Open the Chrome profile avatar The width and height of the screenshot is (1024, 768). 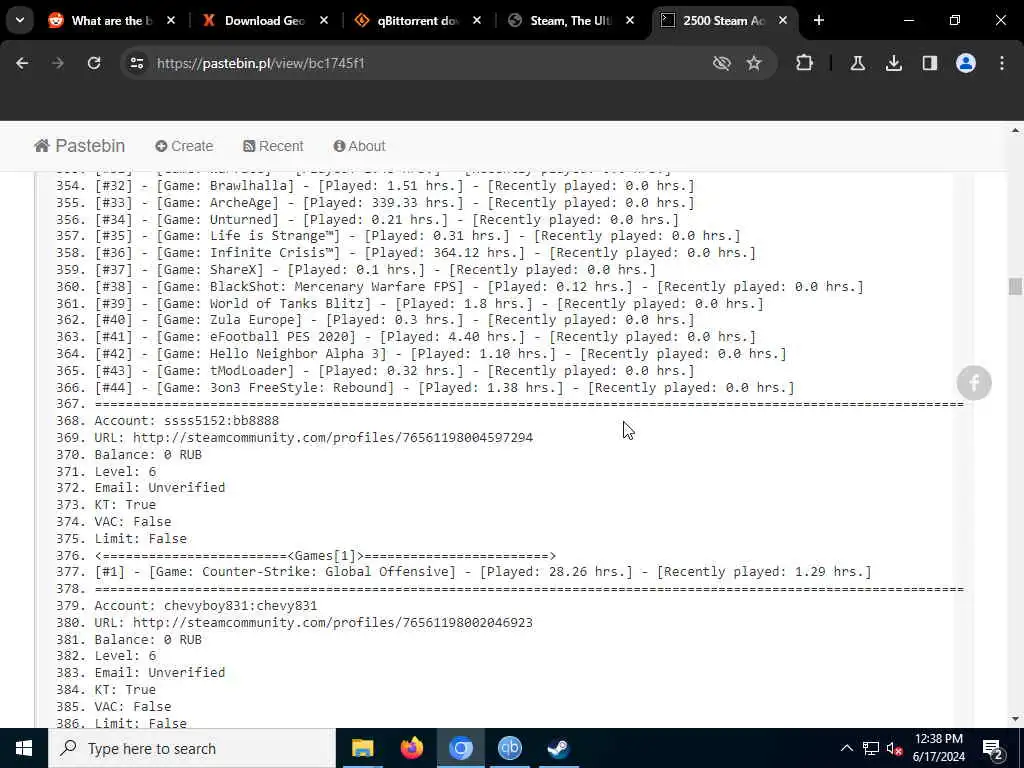[966, 63]
